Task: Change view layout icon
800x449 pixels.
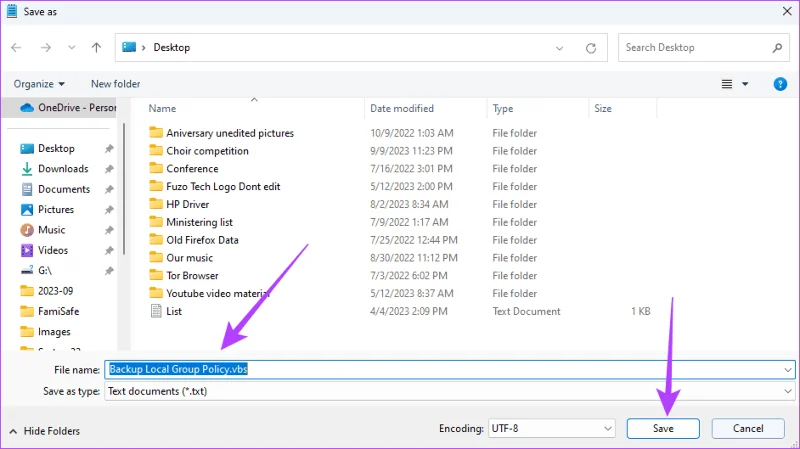Action: coord(727,84)
